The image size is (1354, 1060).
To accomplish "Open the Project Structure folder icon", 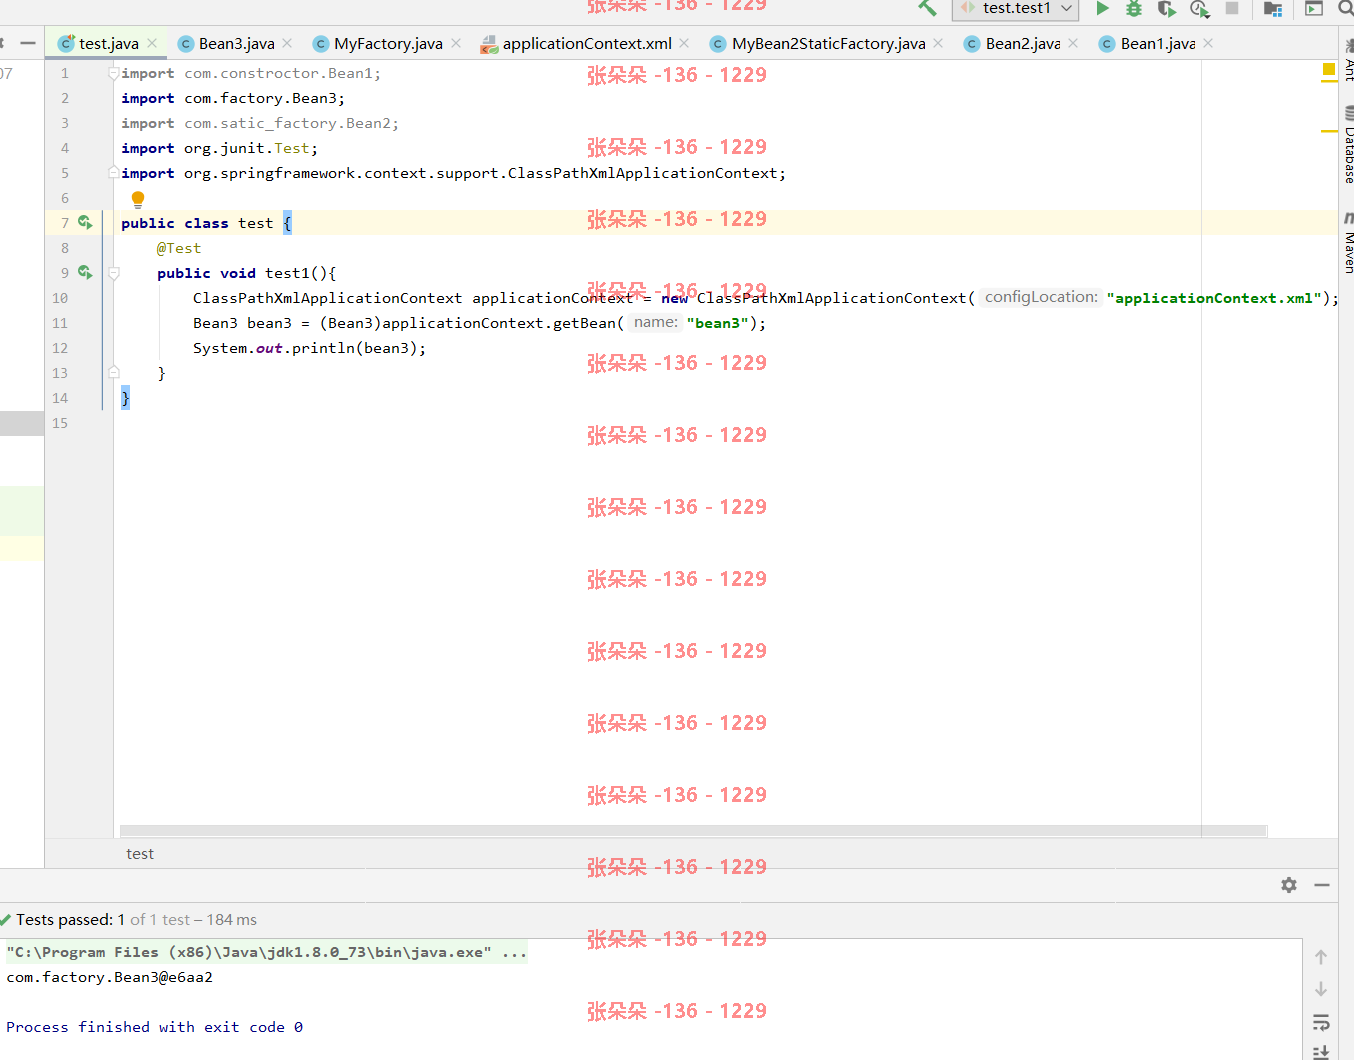I will pyautogui.click(x=1273, y=8).
